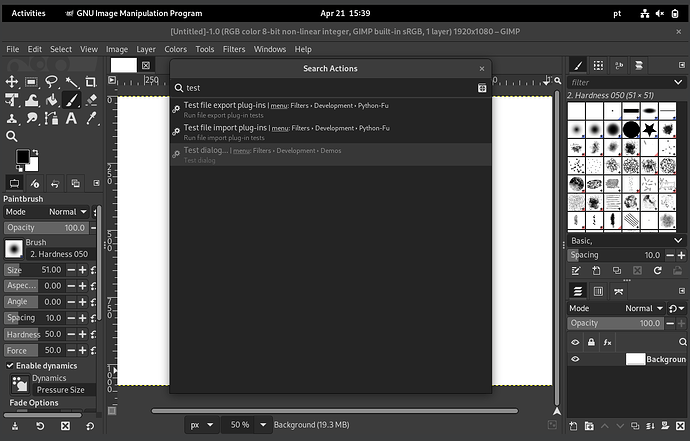Select the Clone stamp tool

[11, 118]
